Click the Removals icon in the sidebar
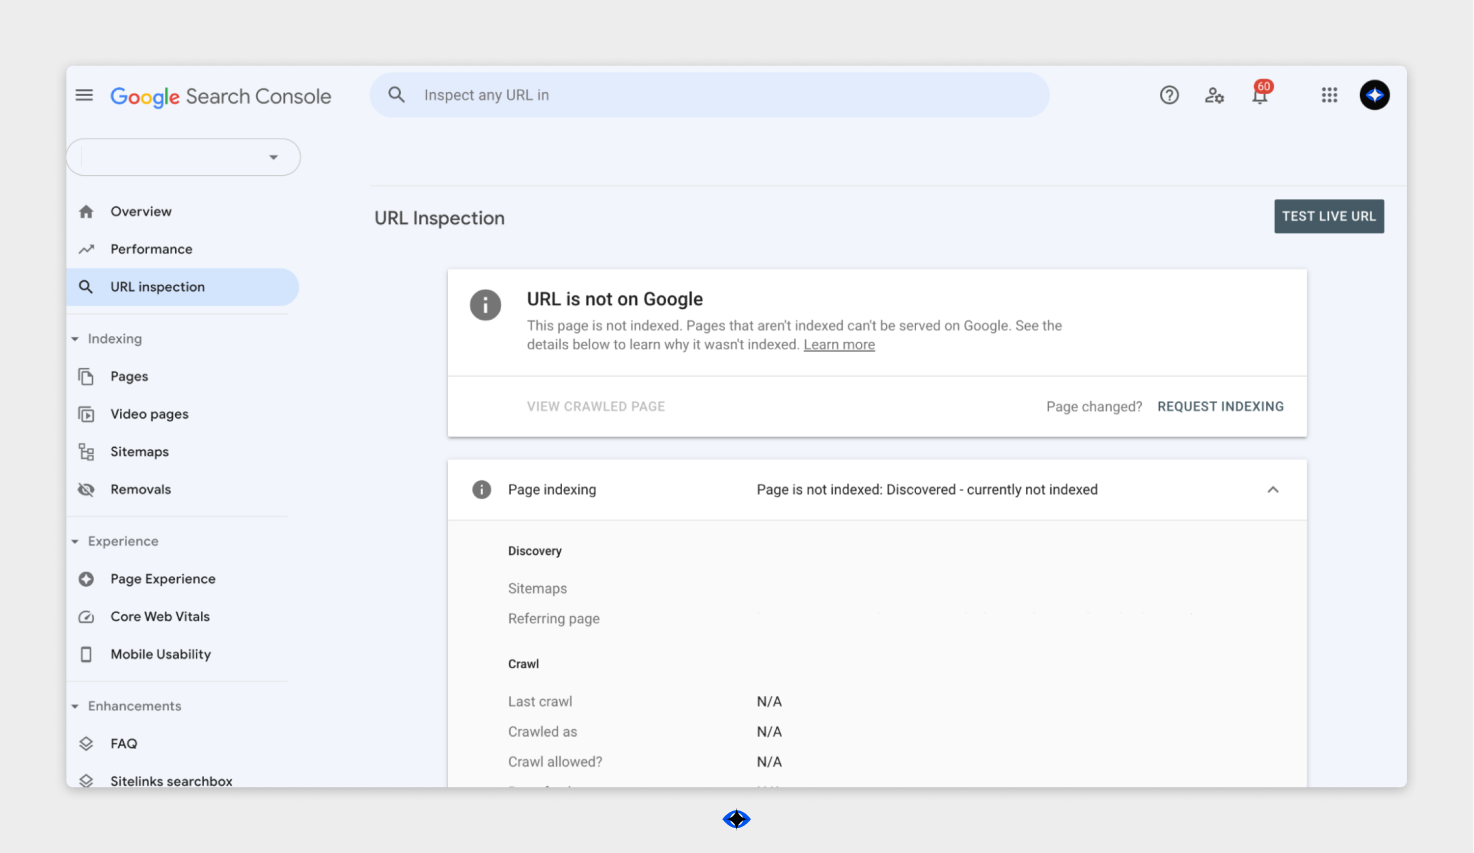Viewport: 1474px width, 853px height. (87, 490)
